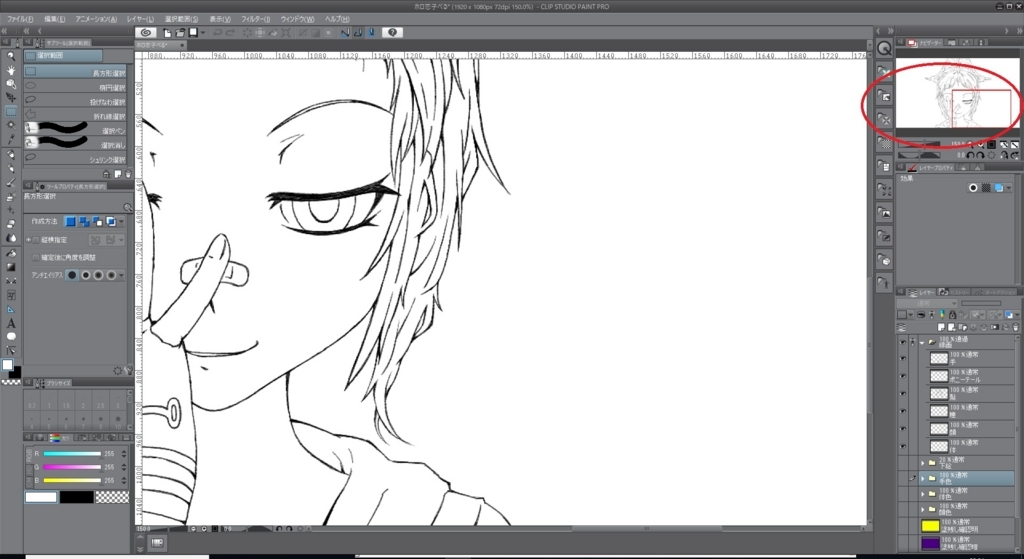Select the Ruler tool
The image size is (1024, 559).
point(11,310)
